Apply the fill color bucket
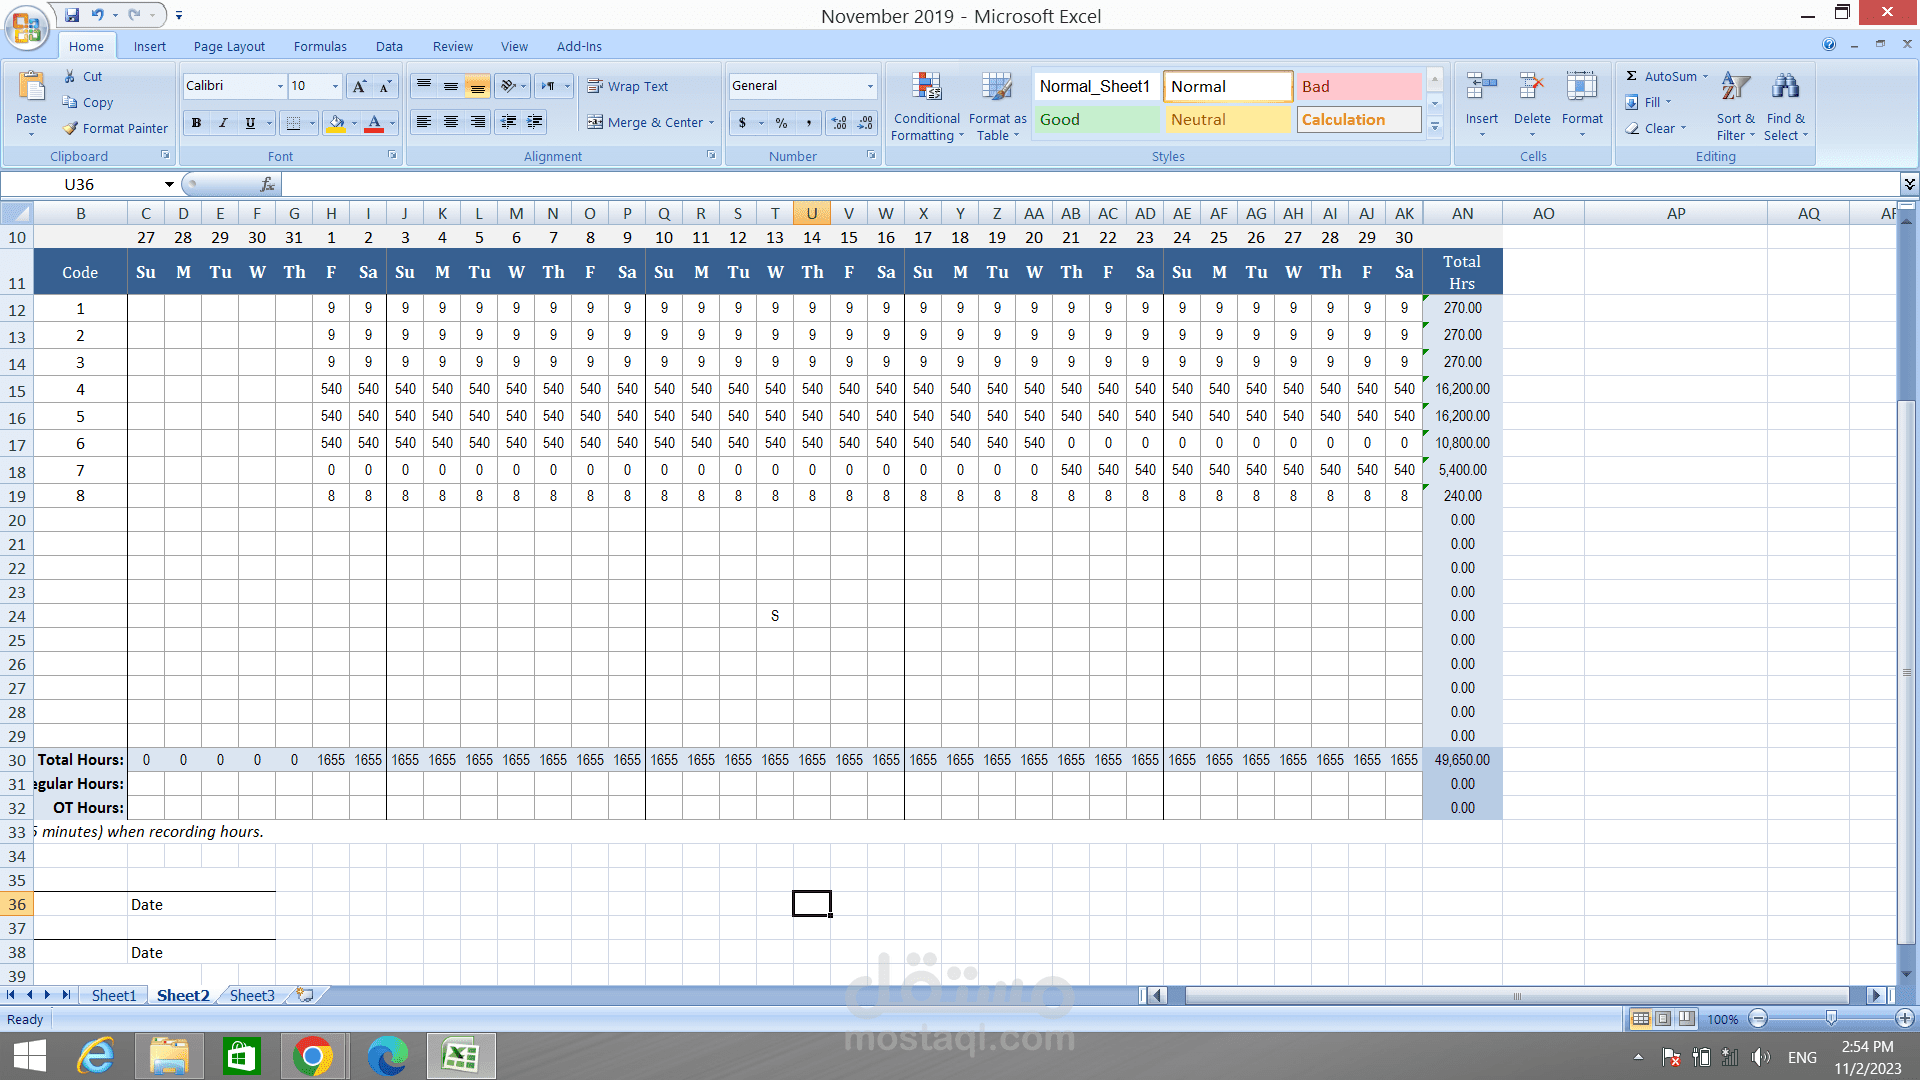This screenshot has width=1920, height=1080. tap(336, 123)
